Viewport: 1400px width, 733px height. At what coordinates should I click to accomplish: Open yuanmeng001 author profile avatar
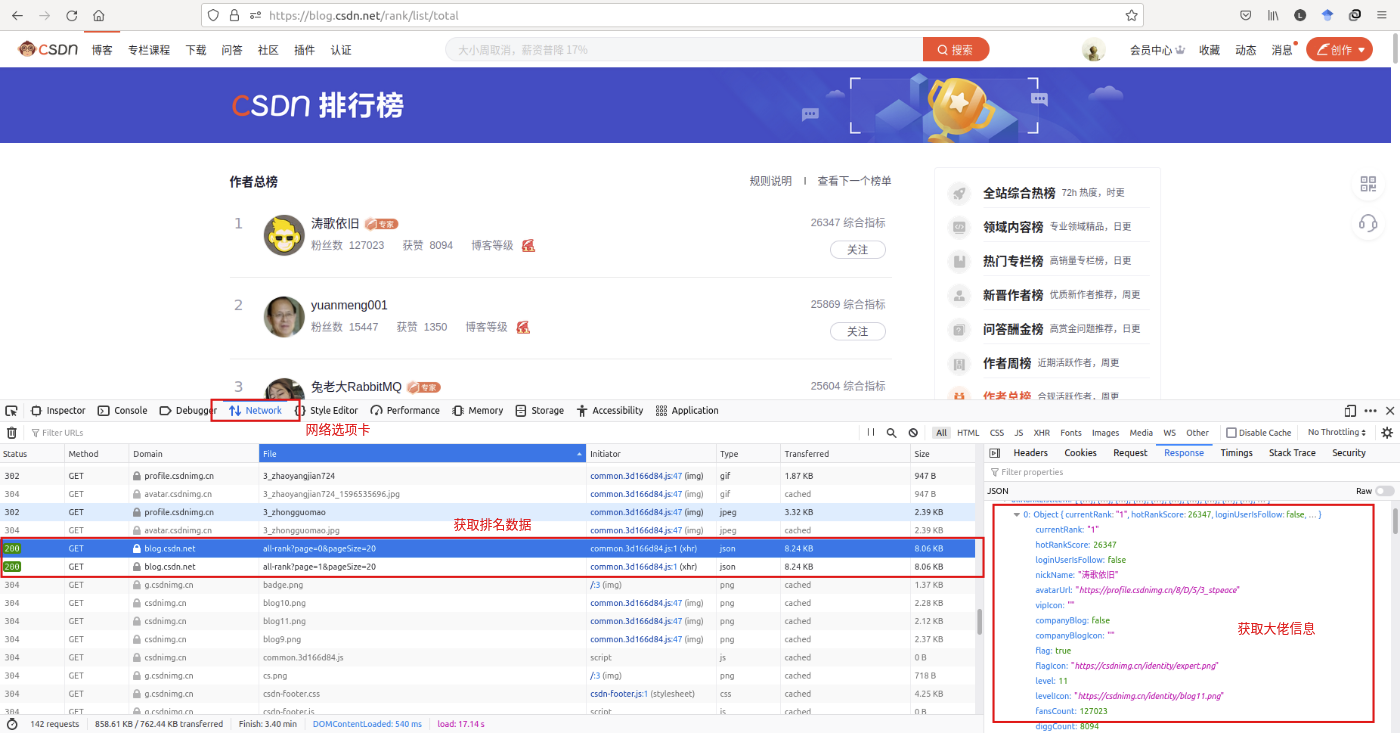284,316
